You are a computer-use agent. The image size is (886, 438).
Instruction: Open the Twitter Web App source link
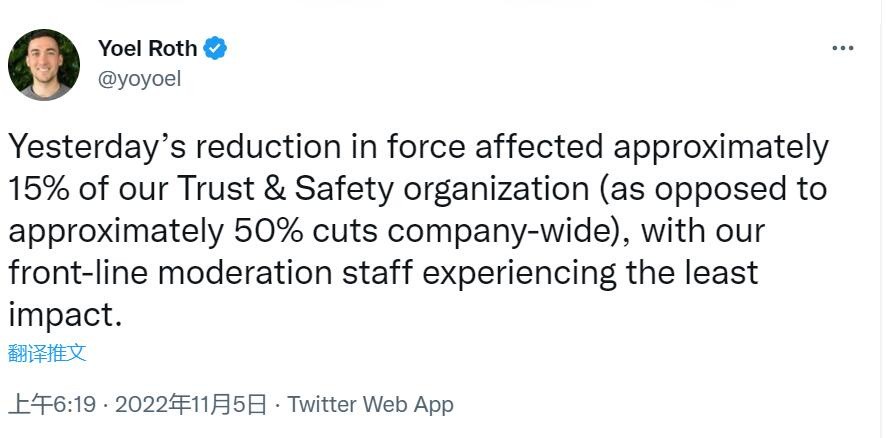[370, 405]
